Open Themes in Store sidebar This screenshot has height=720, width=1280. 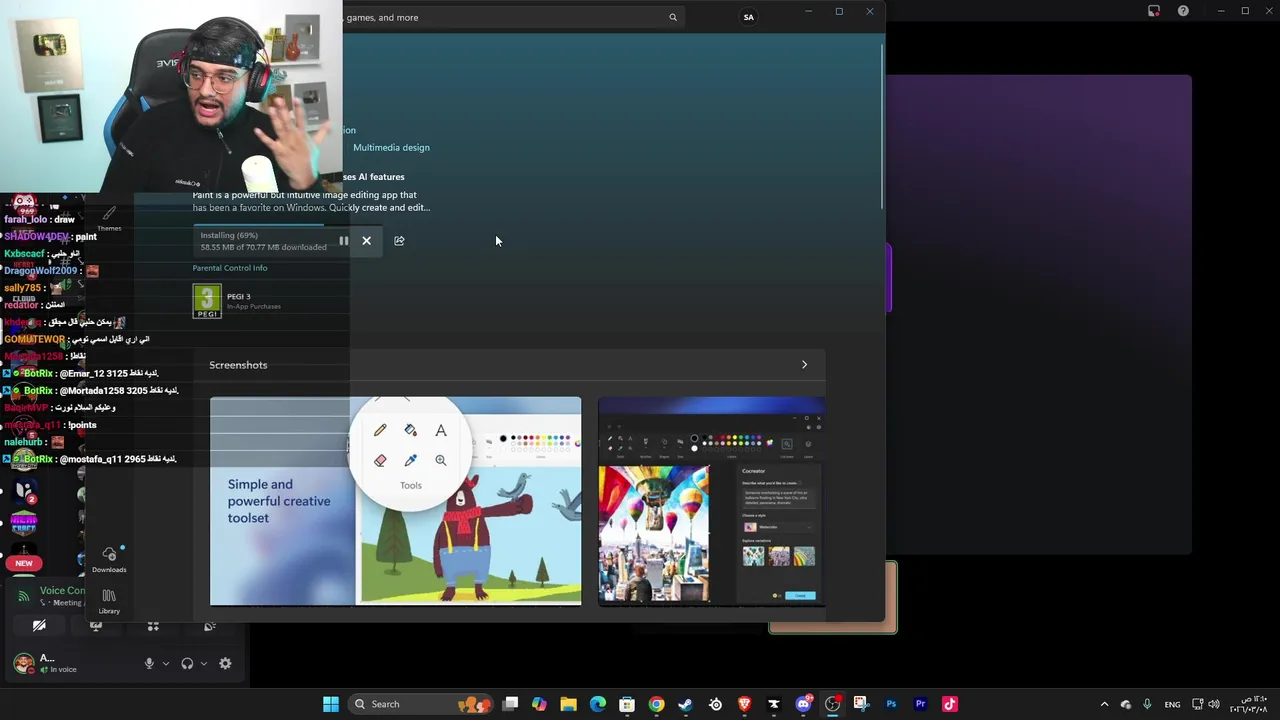pyautogui.click(x=109, y=217)
